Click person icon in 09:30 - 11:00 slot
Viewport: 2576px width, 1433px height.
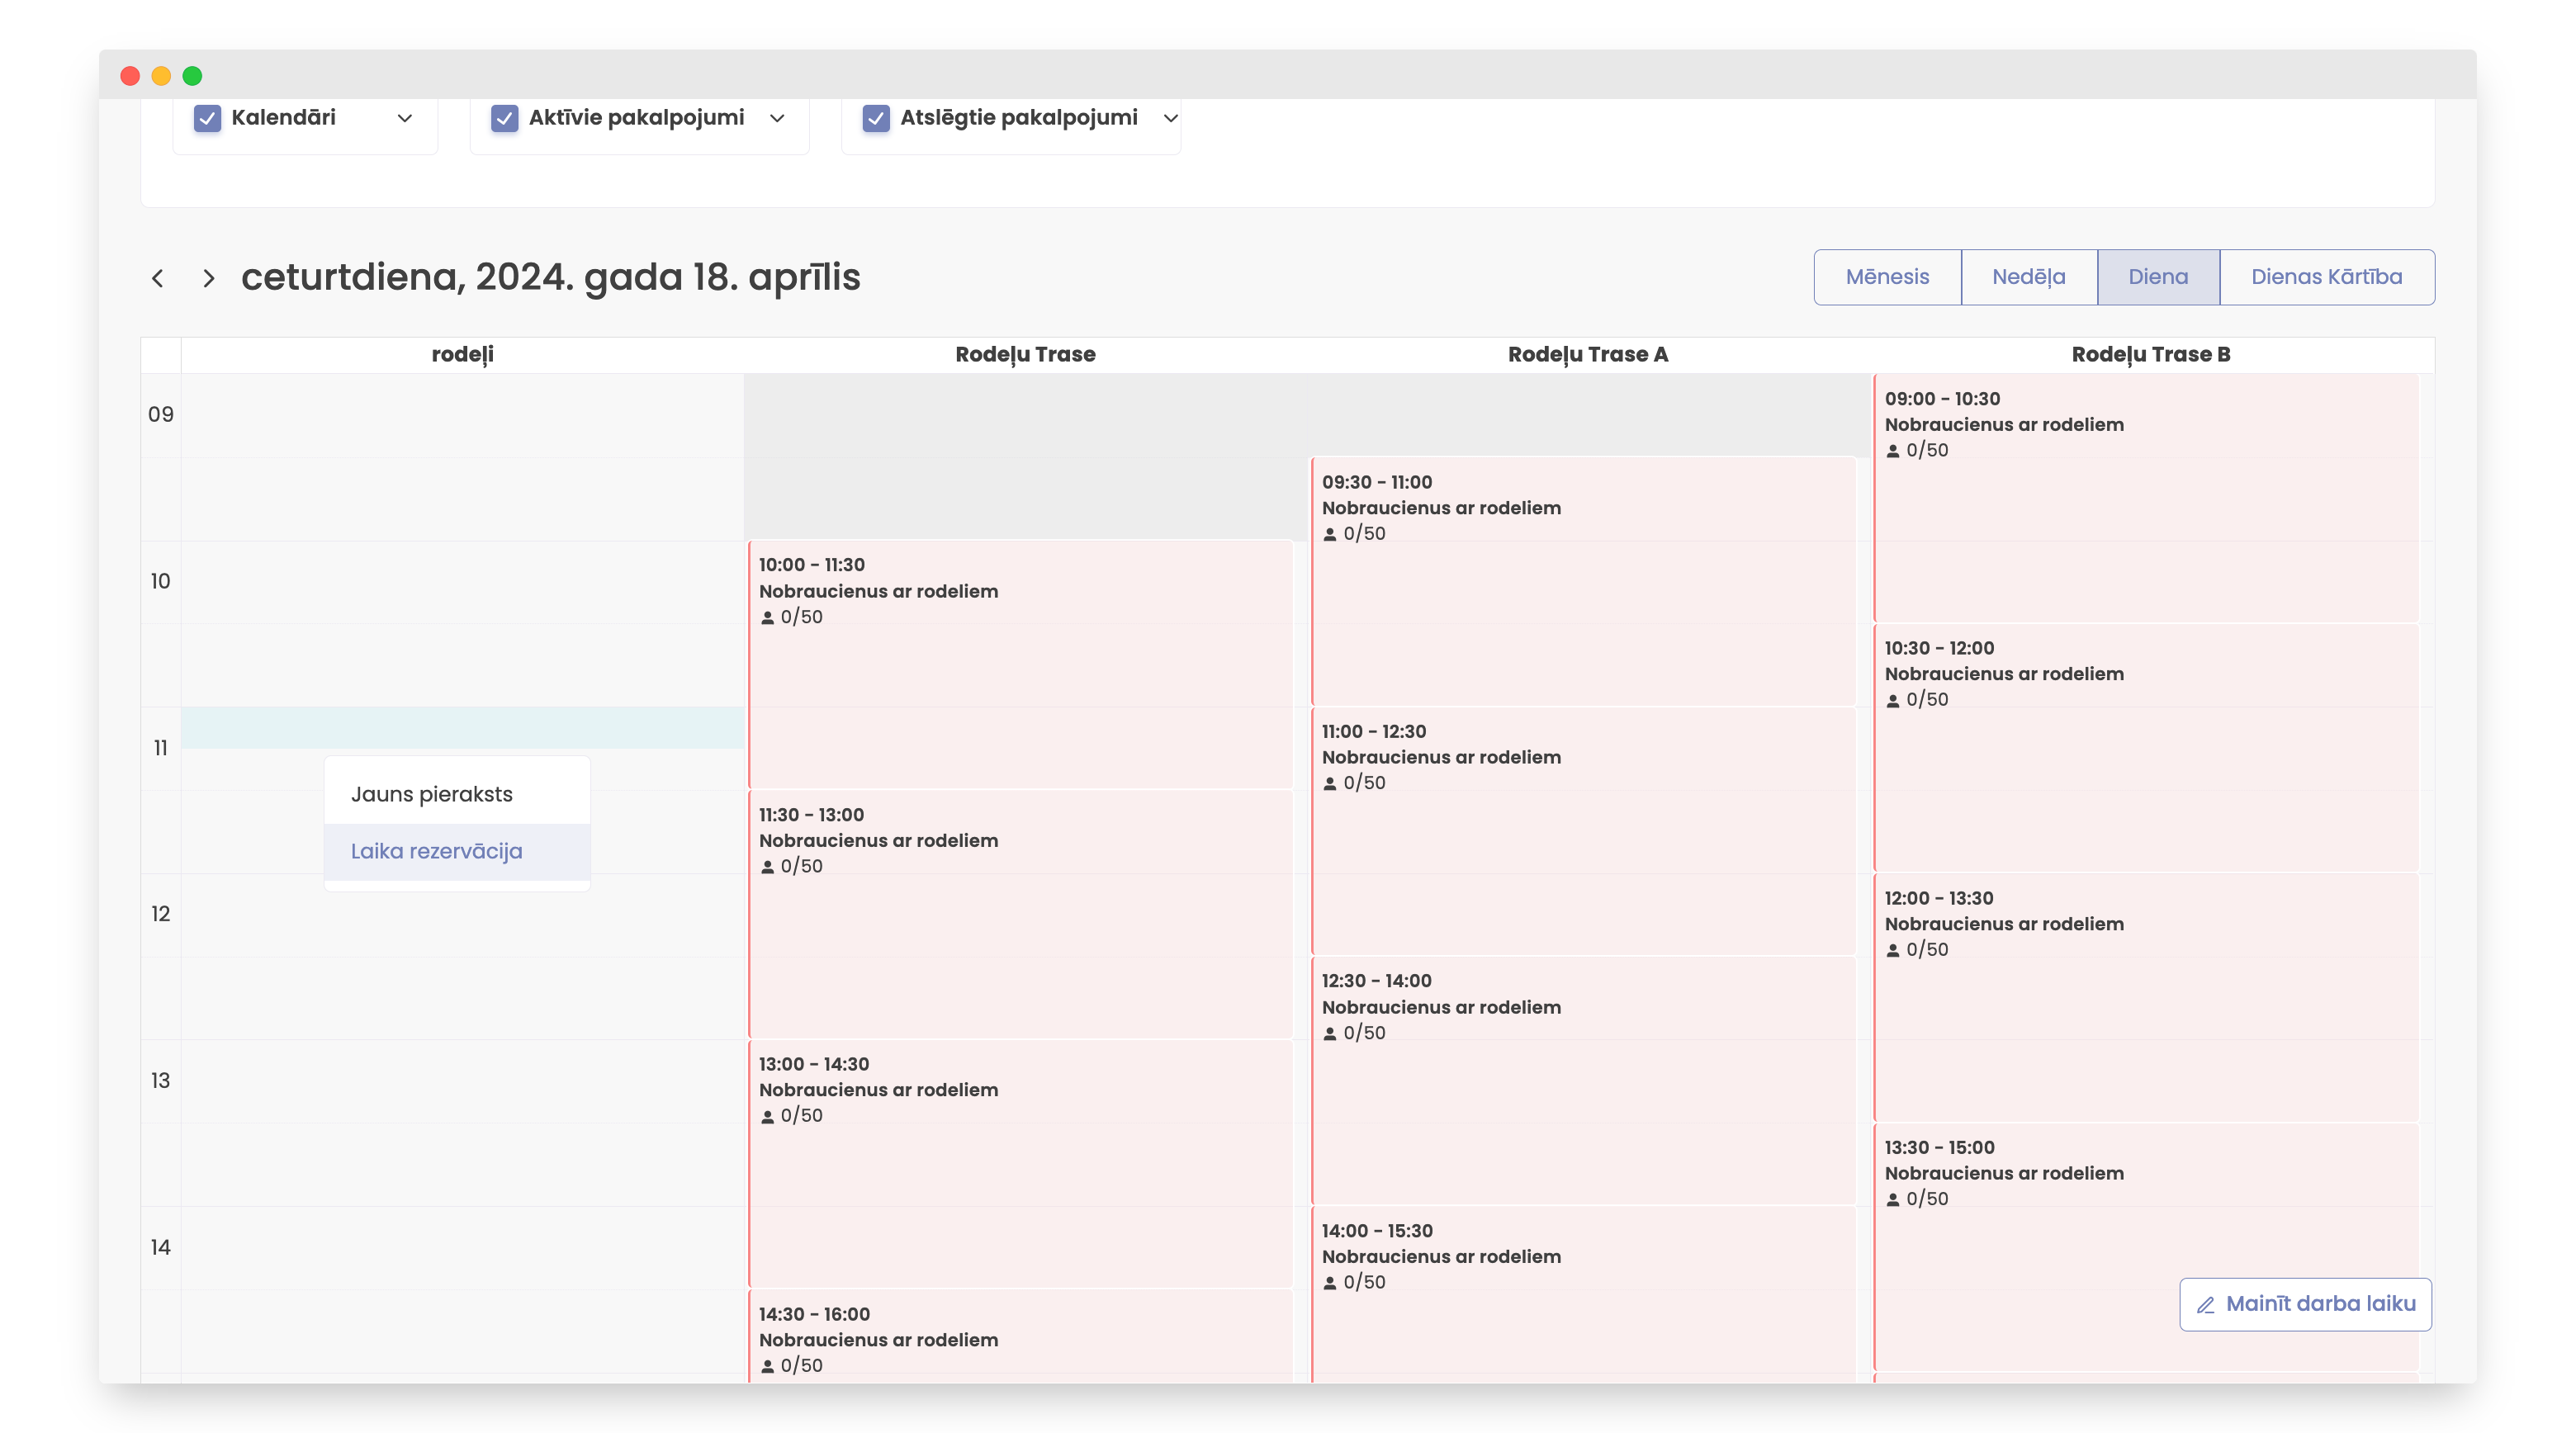pos(1330,535)
